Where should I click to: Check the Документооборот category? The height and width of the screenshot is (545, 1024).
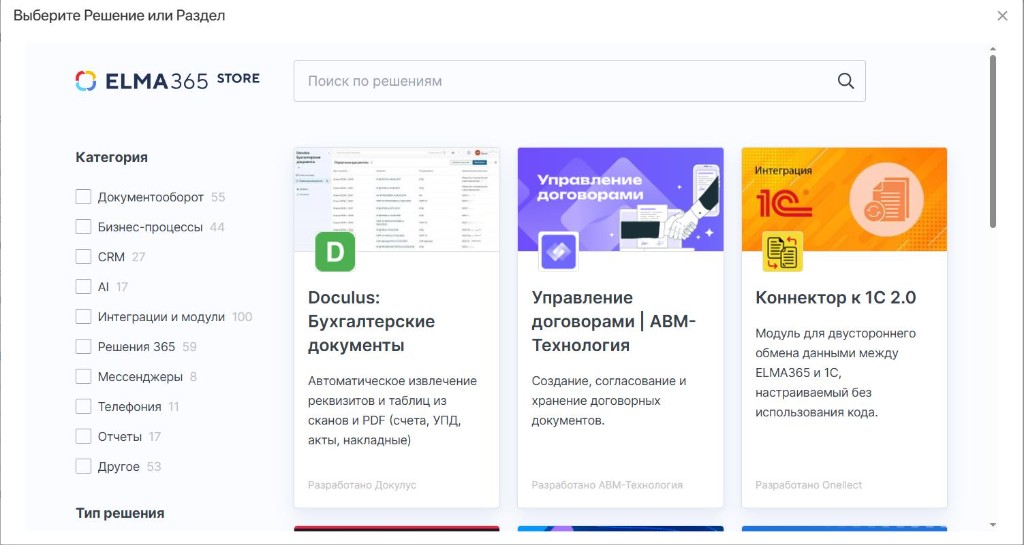(83, 196)
